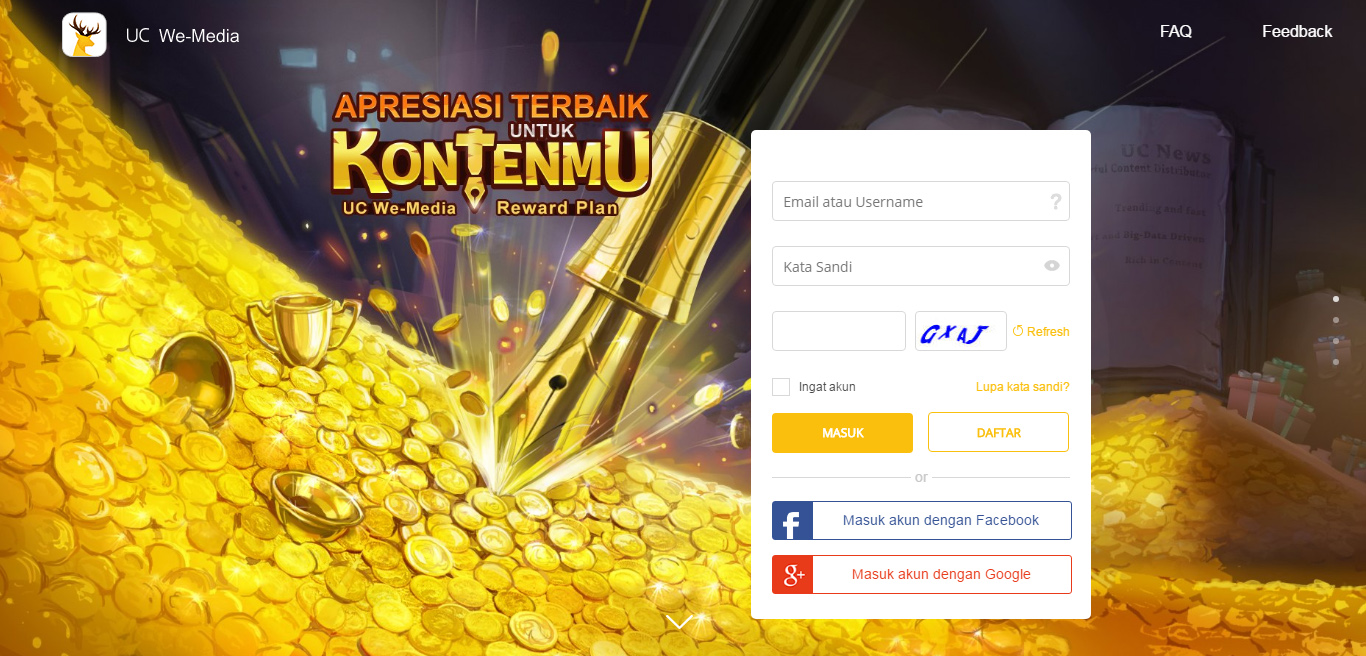Click the Google Plus logo icon
Image resolution: width=1366 pixels, height=656 pixels.
pos(792,575)
